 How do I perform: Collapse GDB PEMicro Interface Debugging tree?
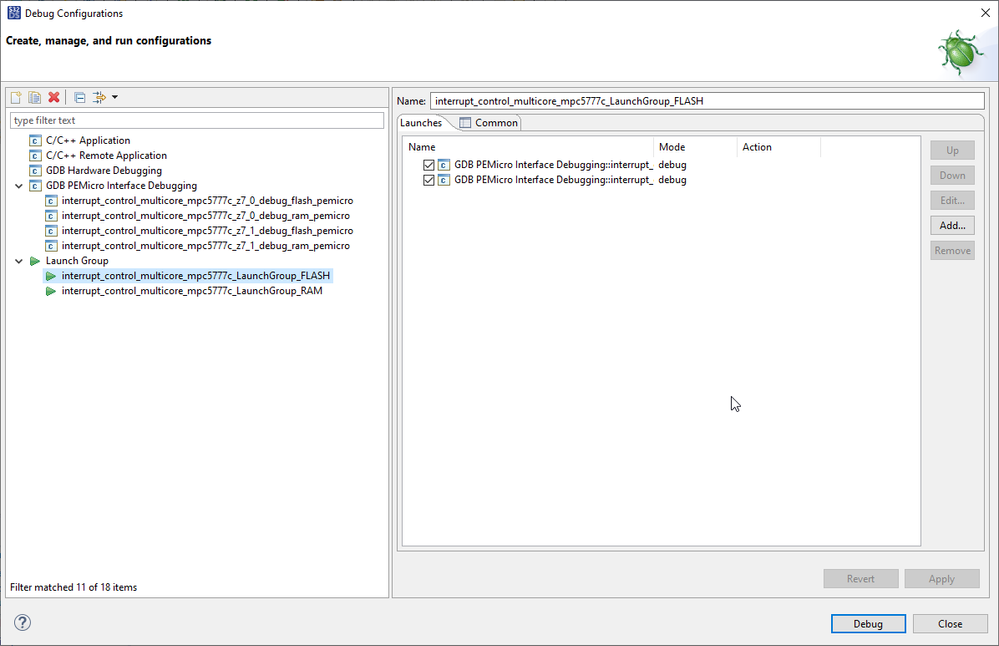(x=19, y=186)
